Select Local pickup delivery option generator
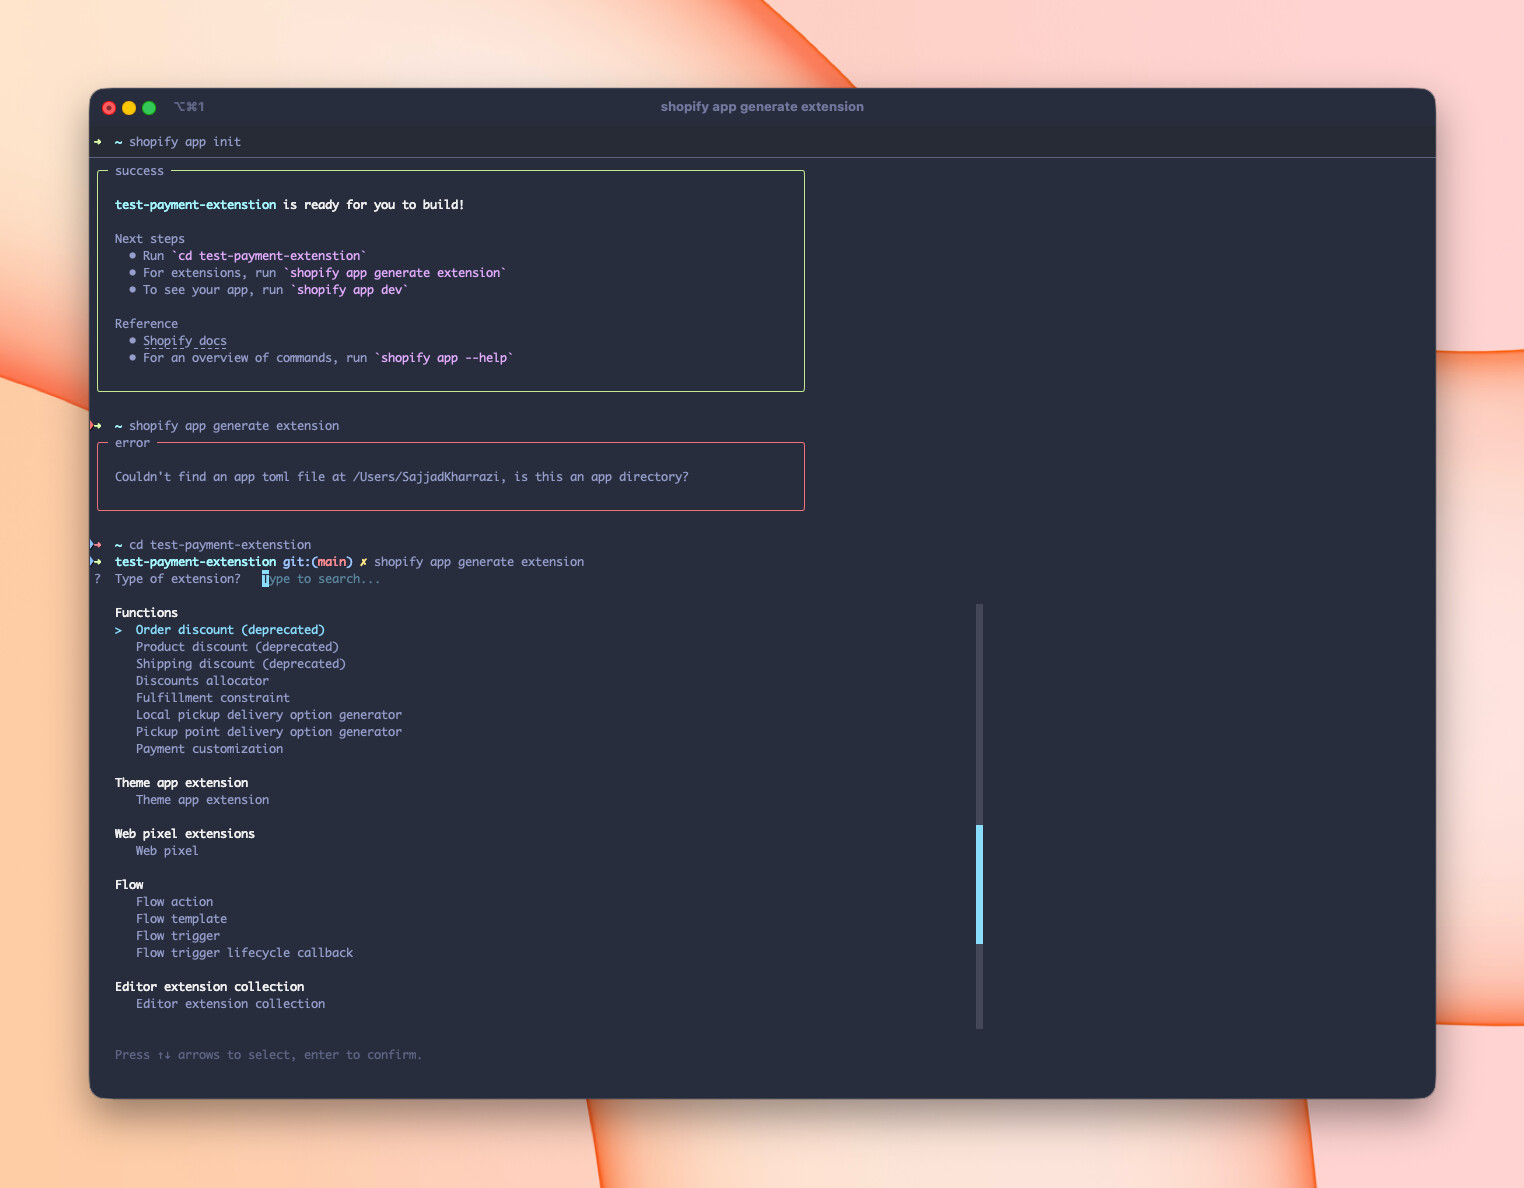This screenshot has height=1188, width=1524. pyautogui.click(x=269, y=715)
